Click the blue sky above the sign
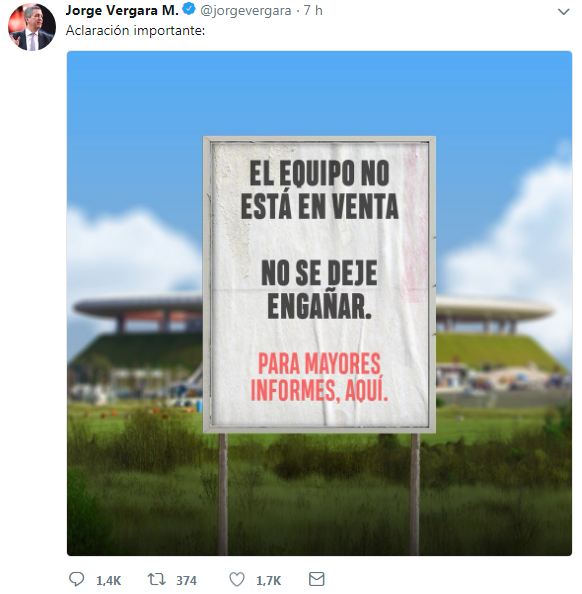The width and height of the screenshot is (582, 594). click(319, 93)
